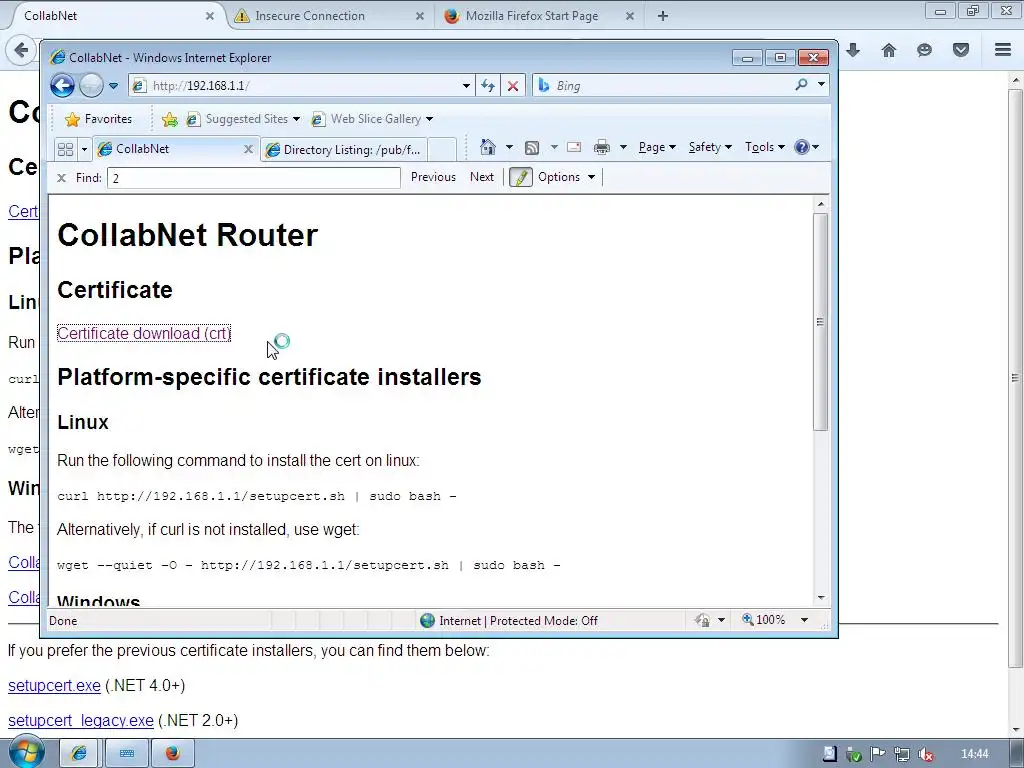
Task: Click the IE Help question mark icon
Action: [x=802, y=147]
